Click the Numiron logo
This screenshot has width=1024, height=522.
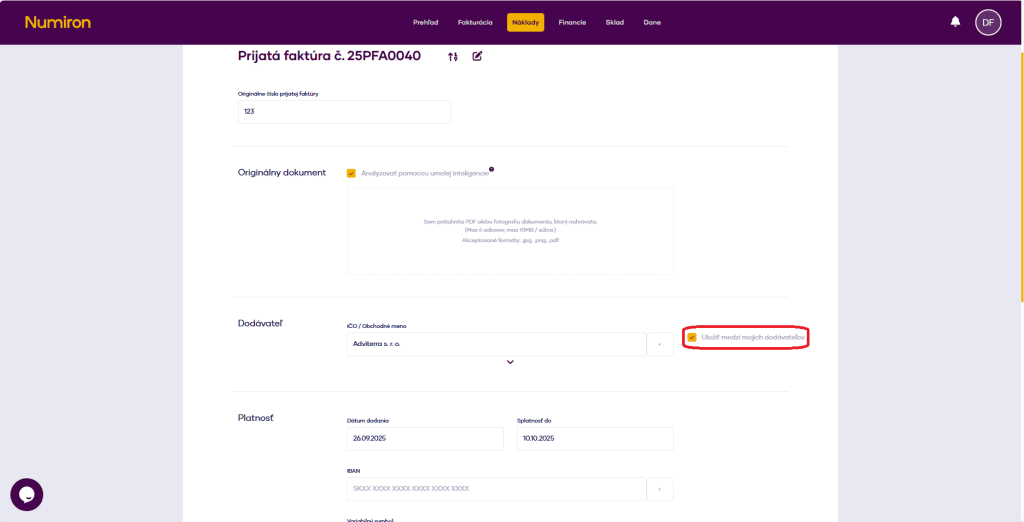(57, 22)
